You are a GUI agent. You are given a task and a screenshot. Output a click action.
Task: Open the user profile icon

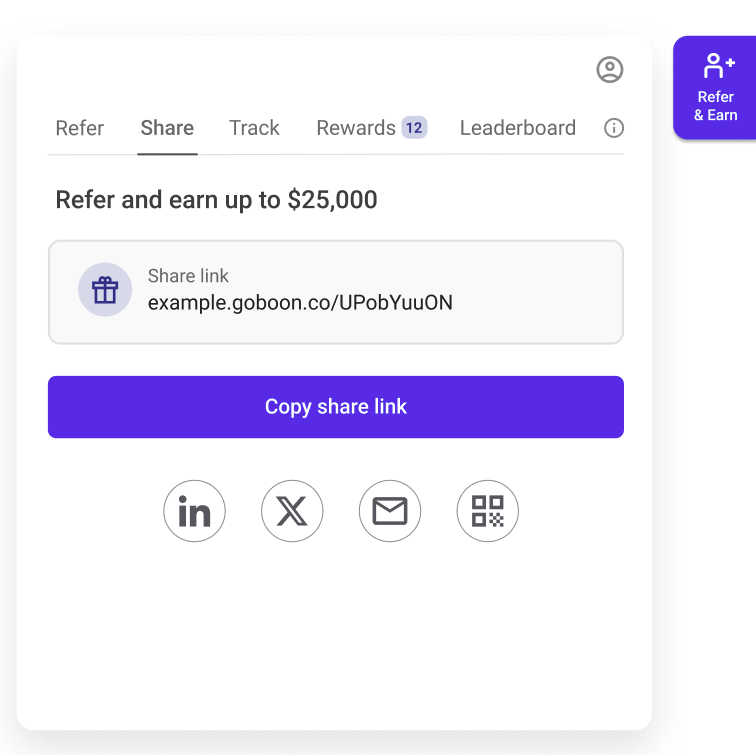(x=610, y=69)
